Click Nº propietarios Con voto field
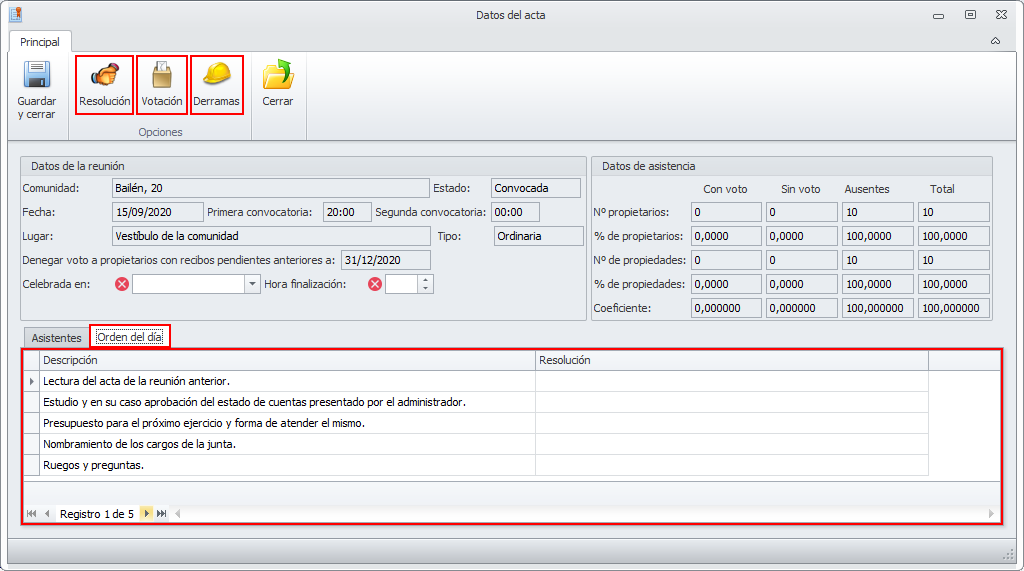Image resolution: width=1024 pixels, height=571 pixels. pos(726,212)
